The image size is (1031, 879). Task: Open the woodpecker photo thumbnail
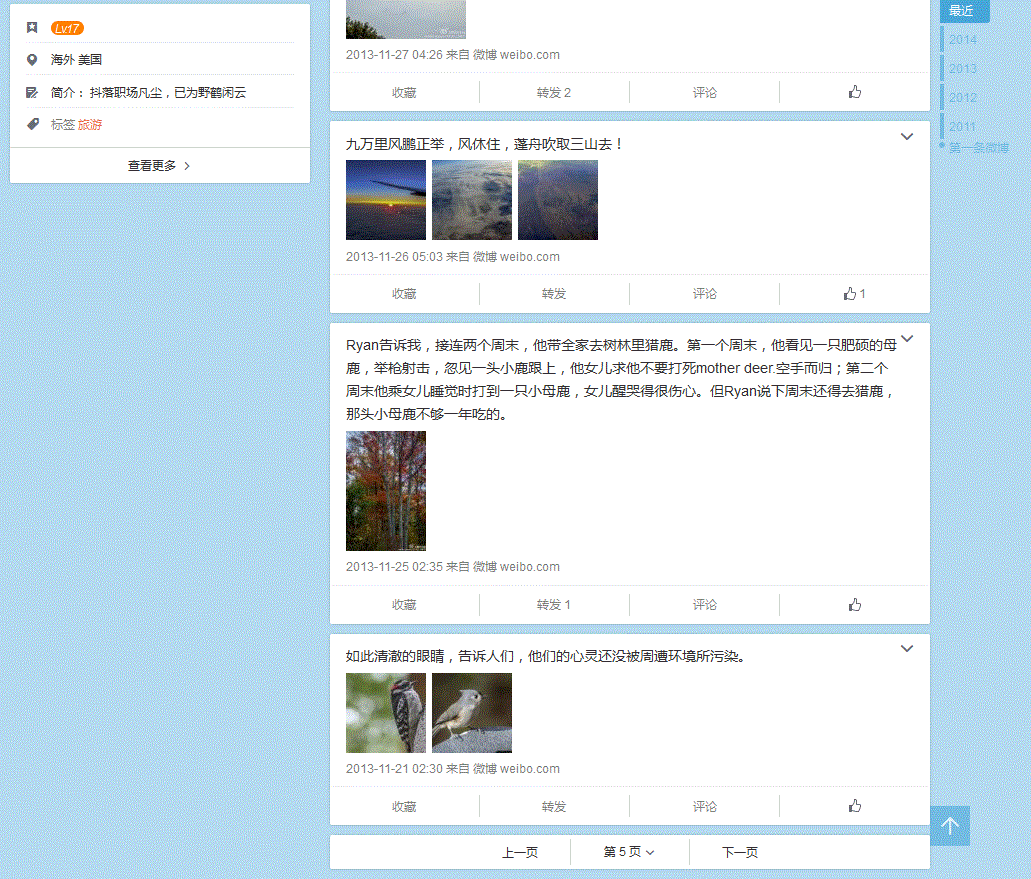386,713
